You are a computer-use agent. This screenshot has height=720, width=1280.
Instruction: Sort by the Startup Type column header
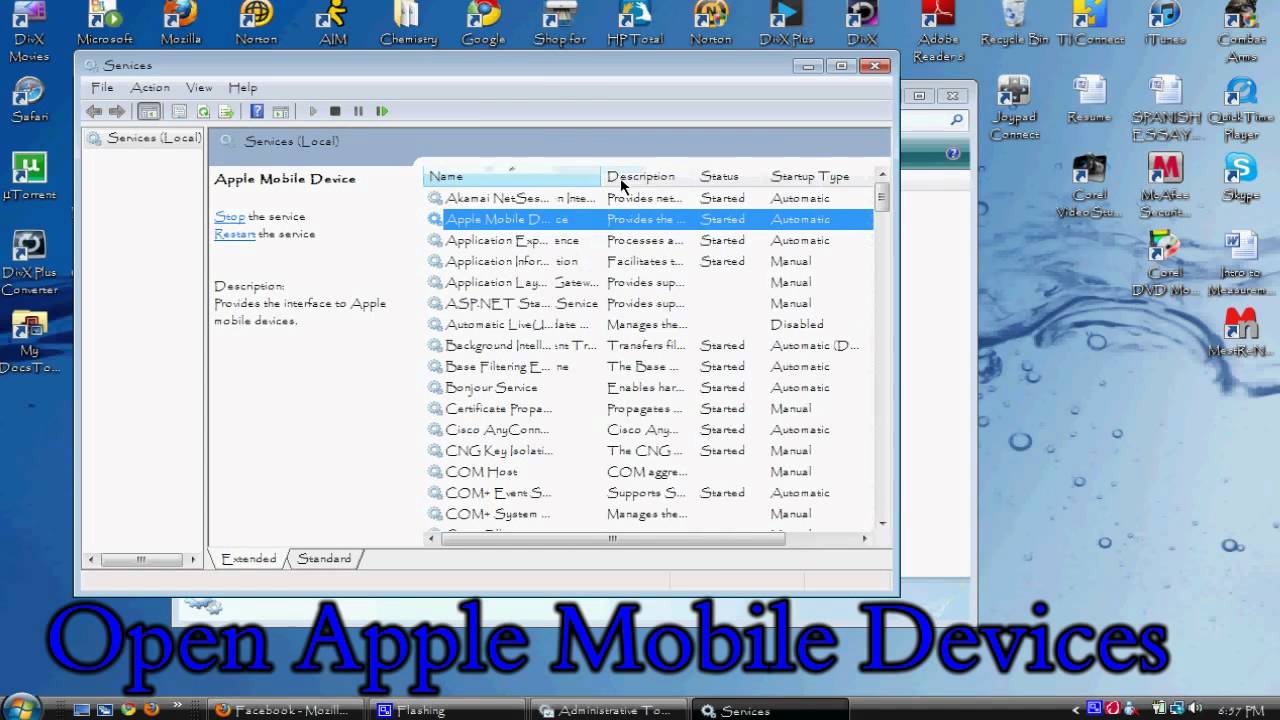(818, 176)
